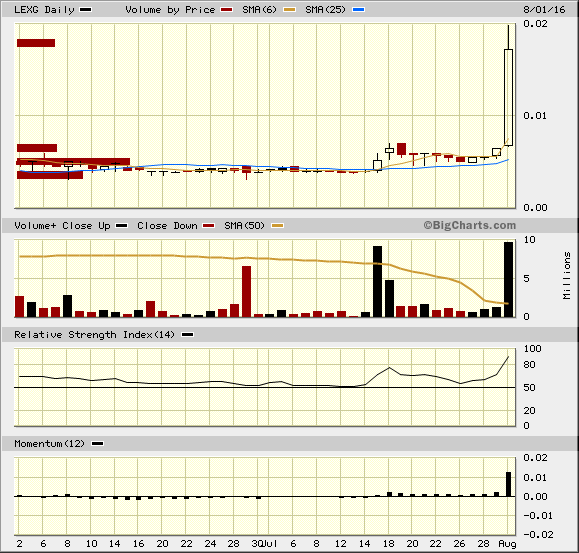The height and width of the screenshot is (553, 579).
Task: Click the Relative Strength Index(14) legend marker
Action: tap(188, 335)
